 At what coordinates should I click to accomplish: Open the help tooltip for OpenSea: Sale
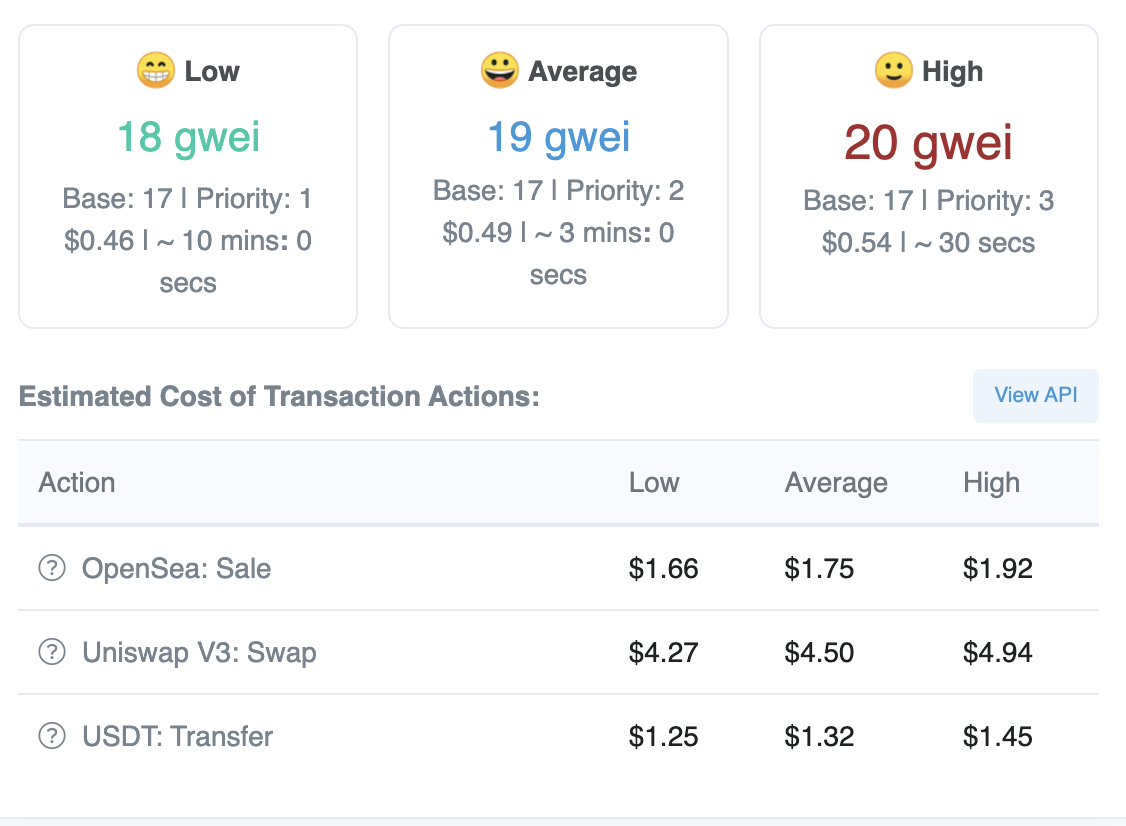point(50,568)
